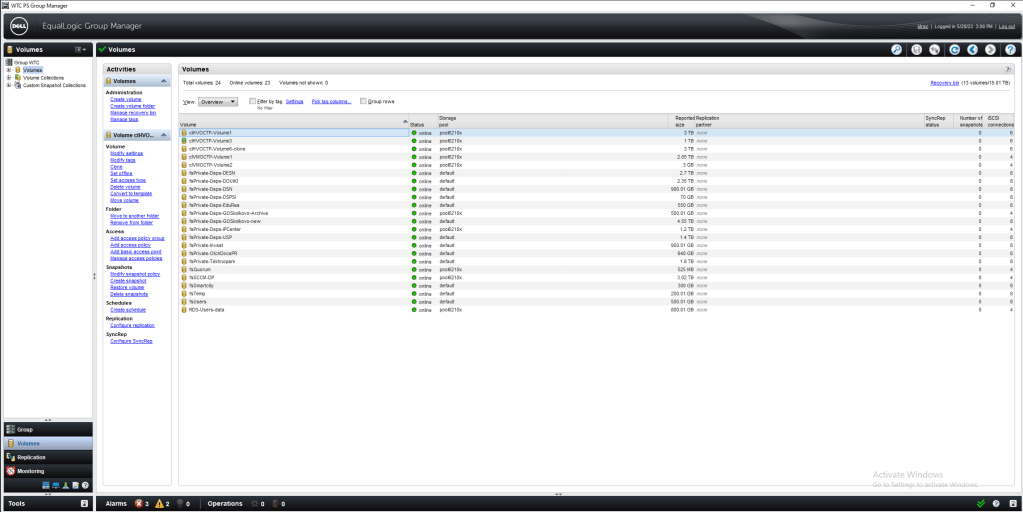Image resolution: width=1023 pixels, height=512 pixels.
Task: Expand the Custom Snapshot Collections node
Action: coord(8,85)
